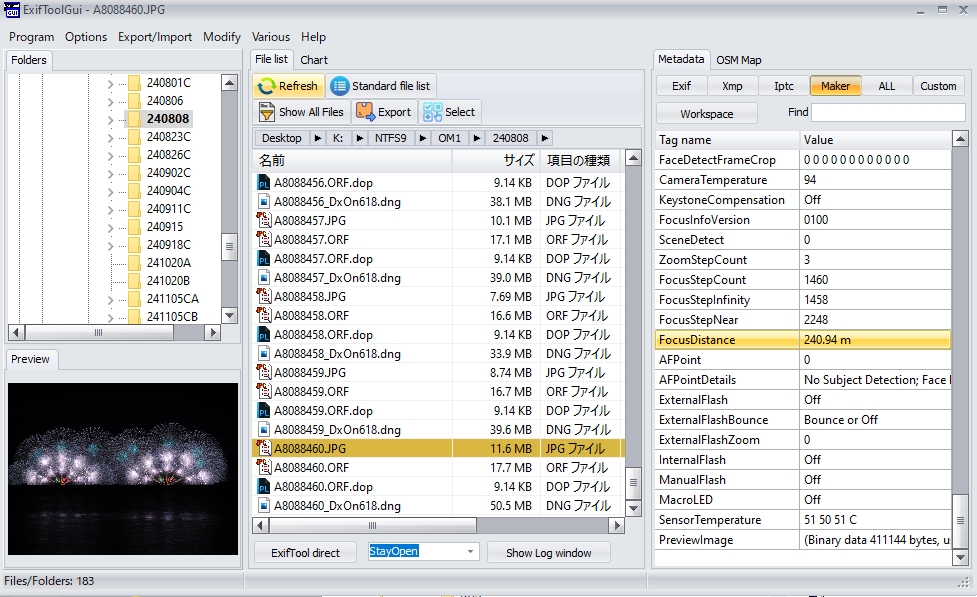Open the 240918C folder

tap(169, 245)
